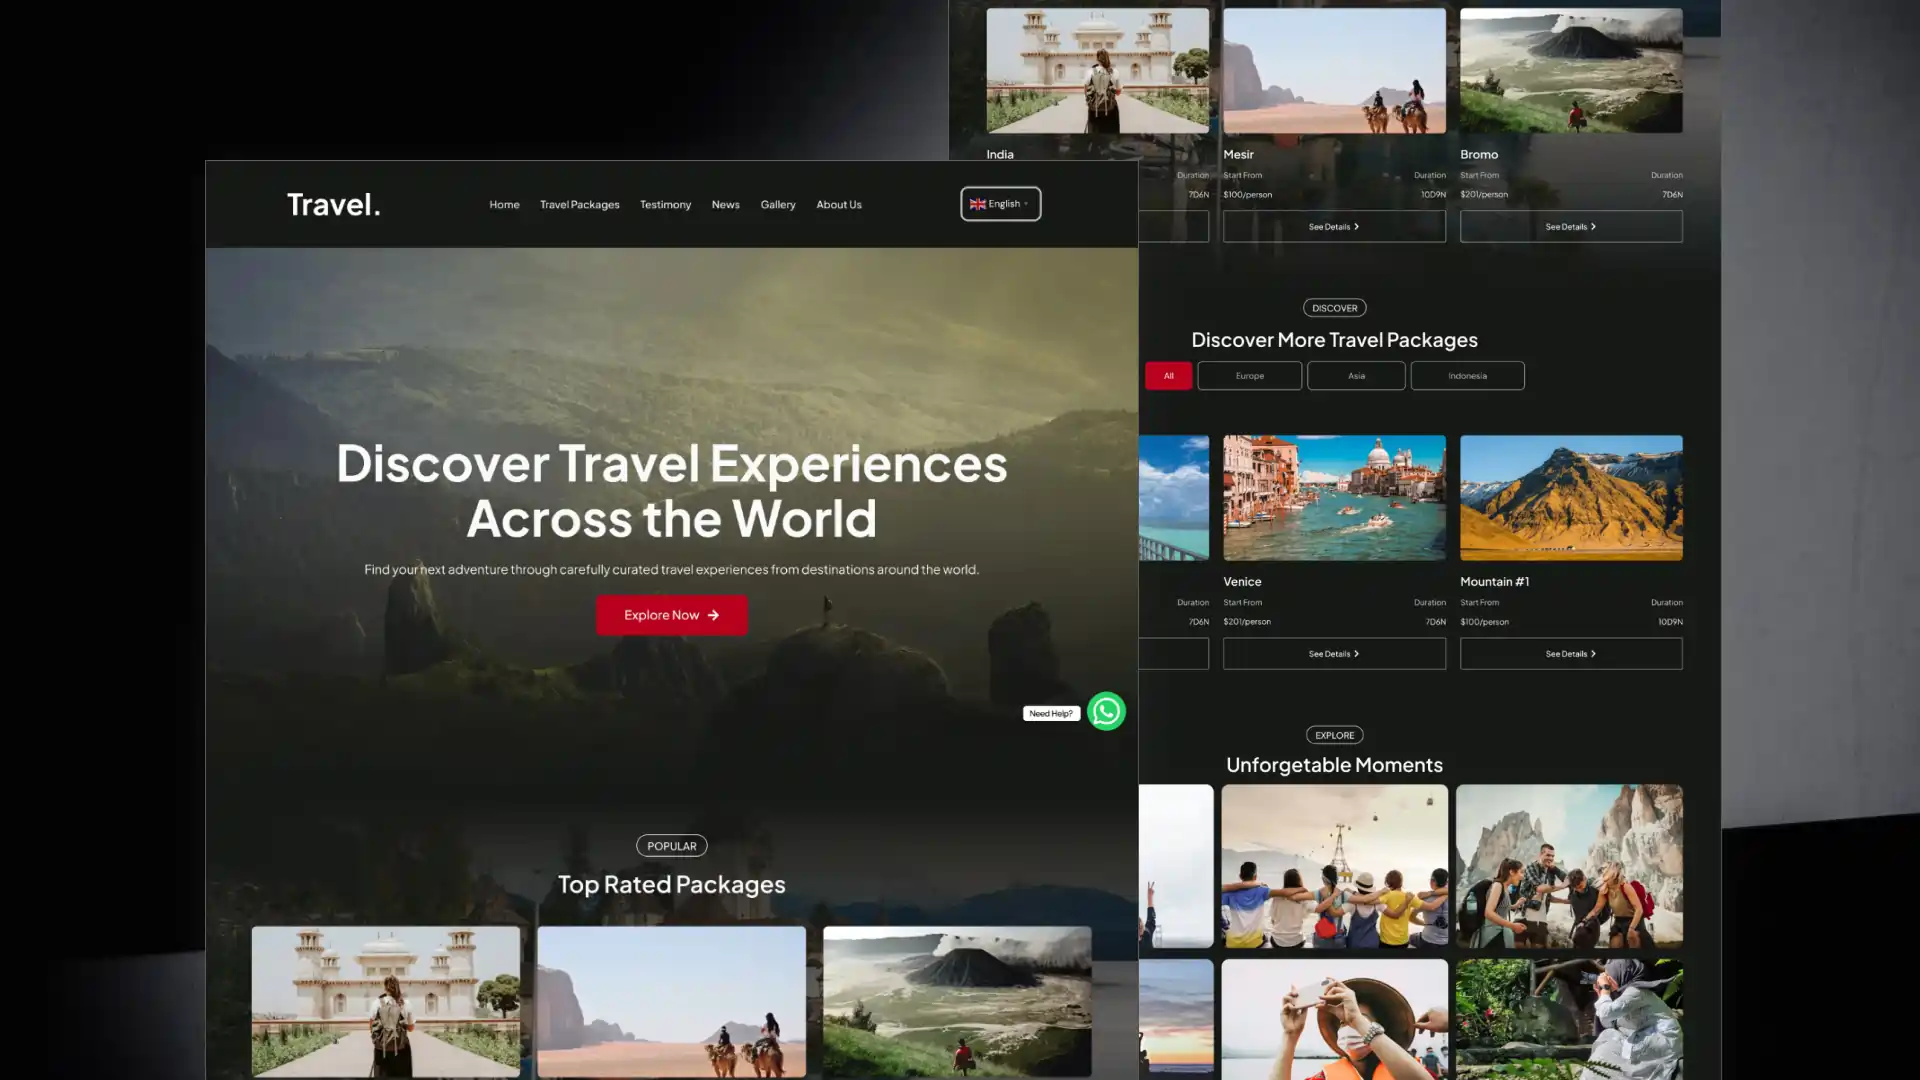Open the English language dropdown

click(x=1001, y=204)
